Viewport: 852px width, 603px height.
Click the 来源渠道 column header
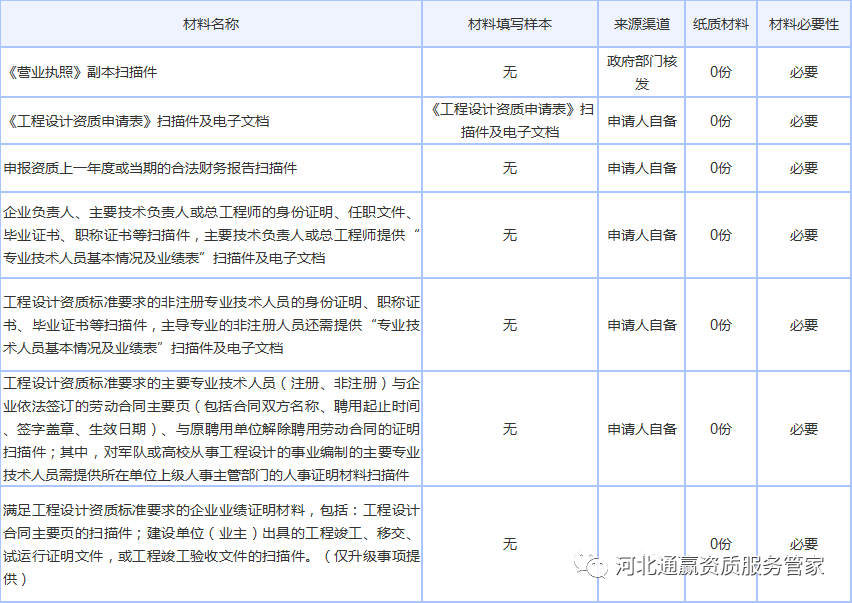coord(642,24)
